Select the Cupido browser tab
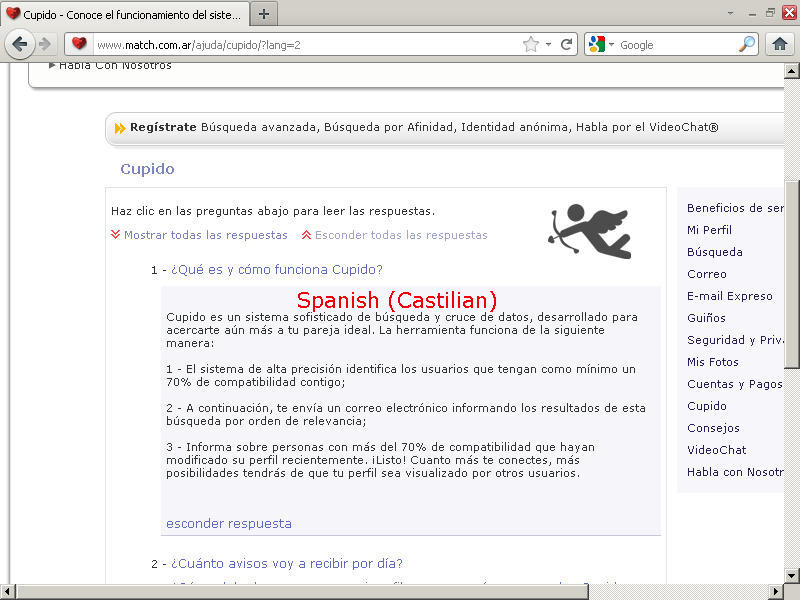The image size is (800, 600). (126, 14)
